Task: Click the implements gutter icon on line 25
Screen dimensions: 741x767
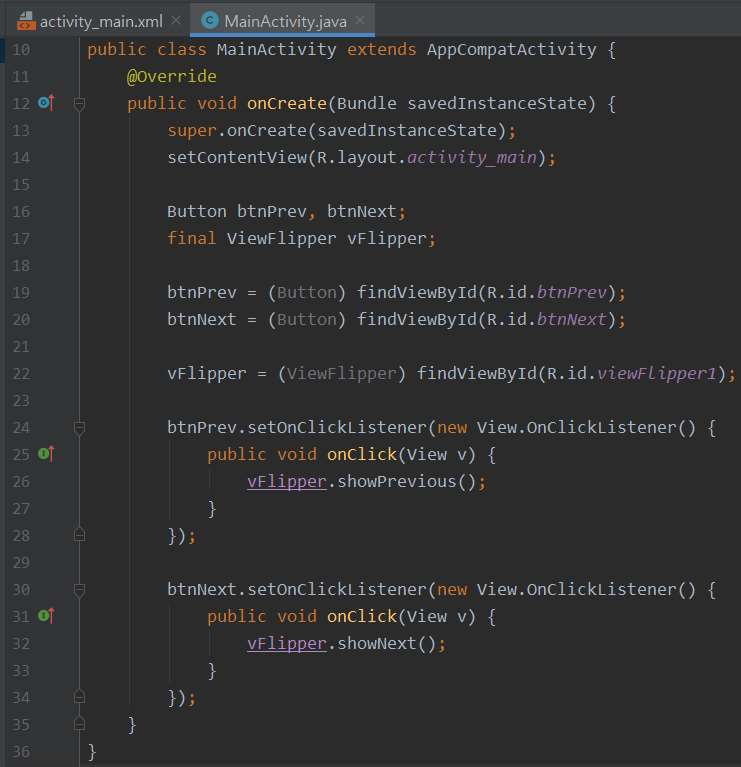Action: [x=46, y=454]
